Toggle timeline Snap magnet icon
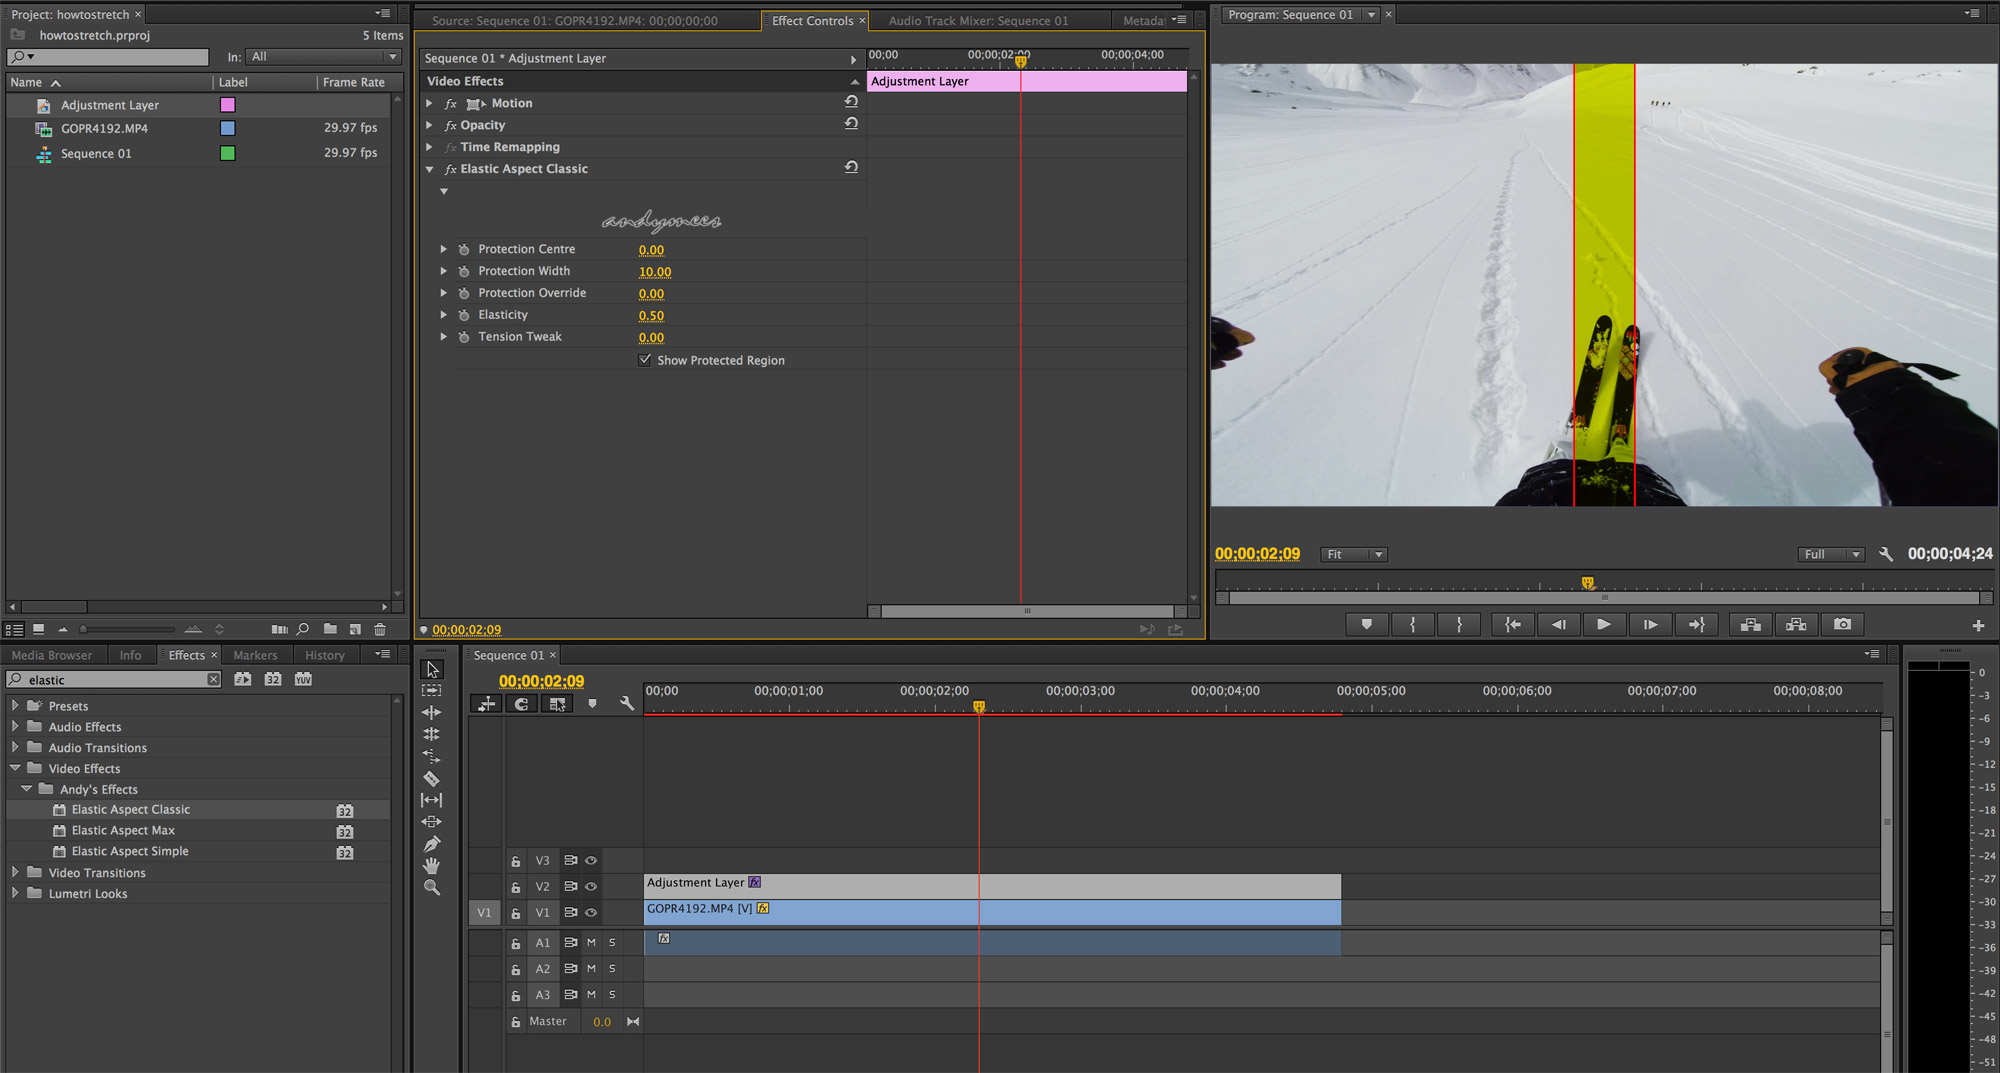The height and width of the screenshot is (1073, 2000). click(522, 704)
